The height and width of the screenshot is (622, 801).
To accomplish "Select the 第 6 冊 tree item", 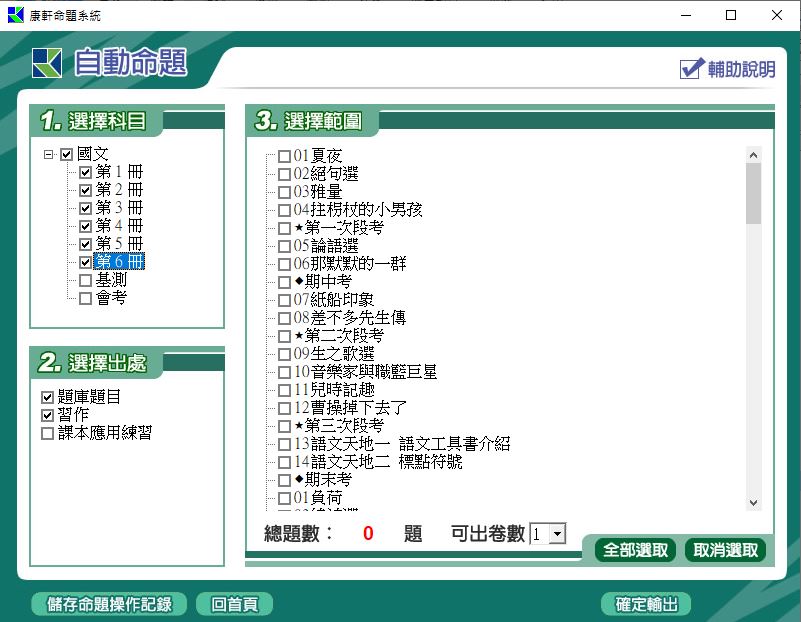I will [x=119, y=263].
